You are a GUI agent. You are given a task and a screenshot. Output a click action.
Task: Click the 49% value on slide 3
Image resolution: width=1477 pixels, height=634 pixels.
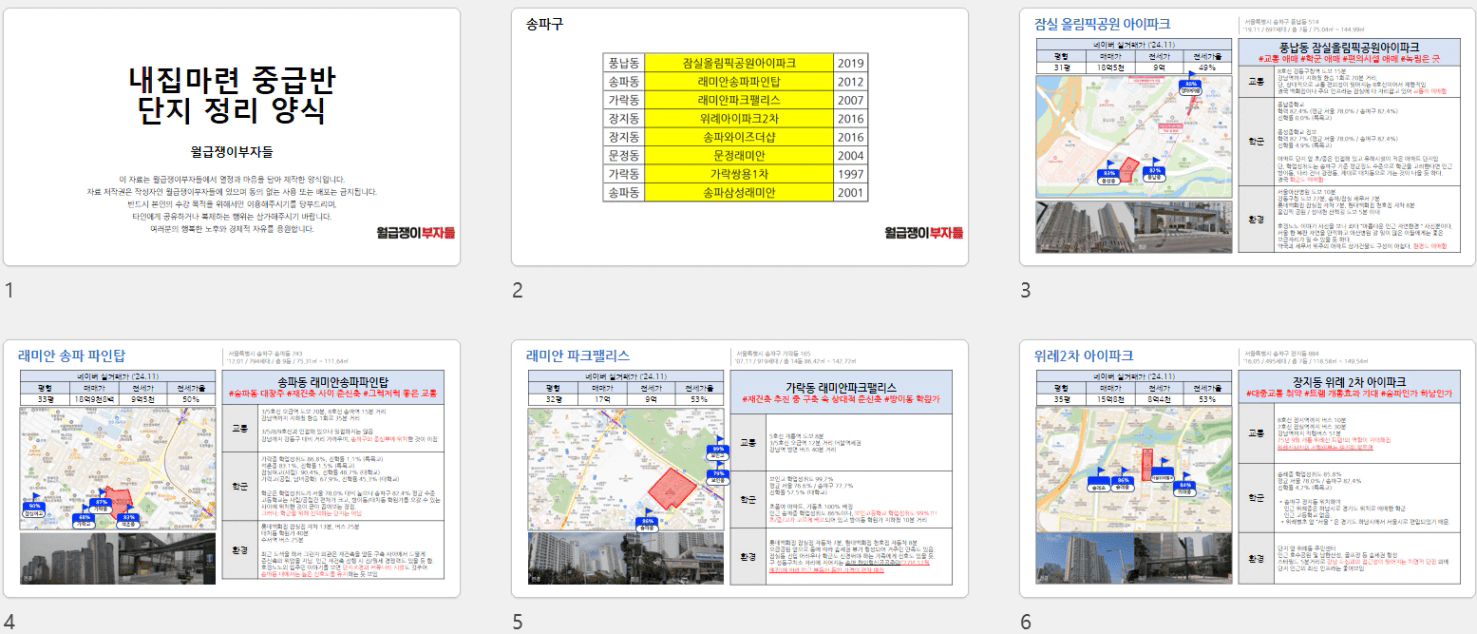[1207, 68]
